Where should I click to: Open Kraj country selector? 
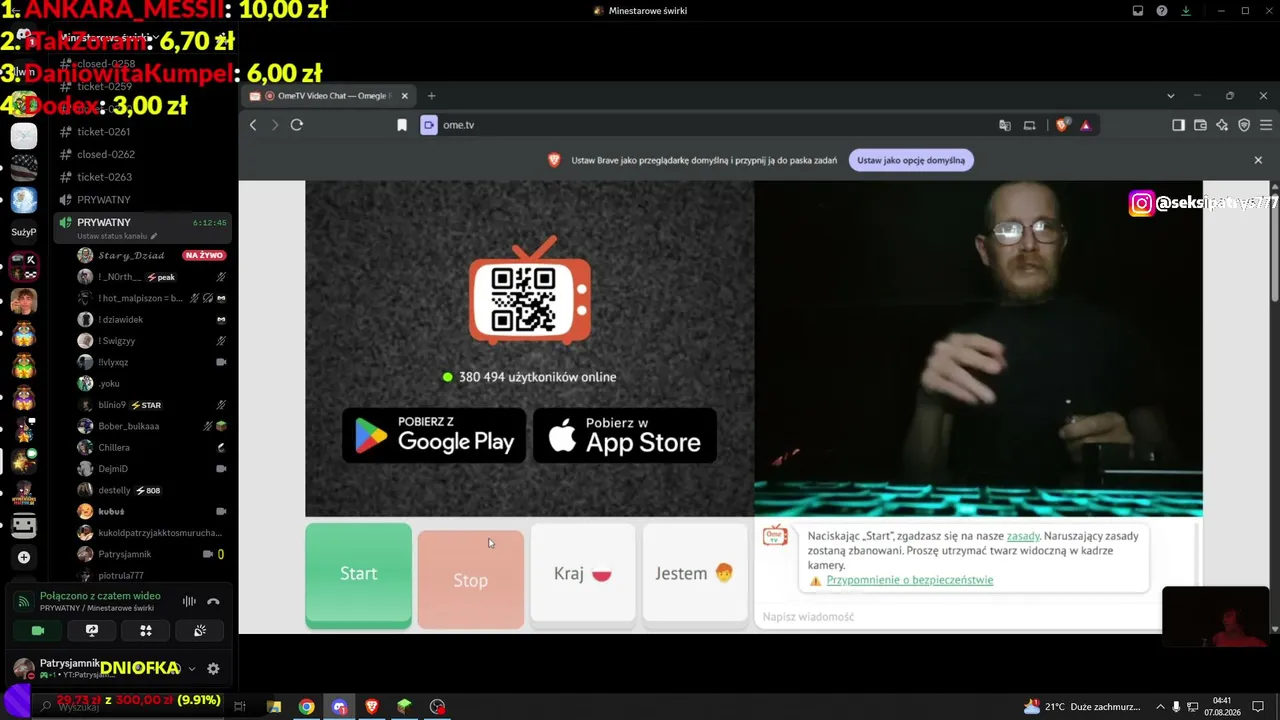point(583,574)
